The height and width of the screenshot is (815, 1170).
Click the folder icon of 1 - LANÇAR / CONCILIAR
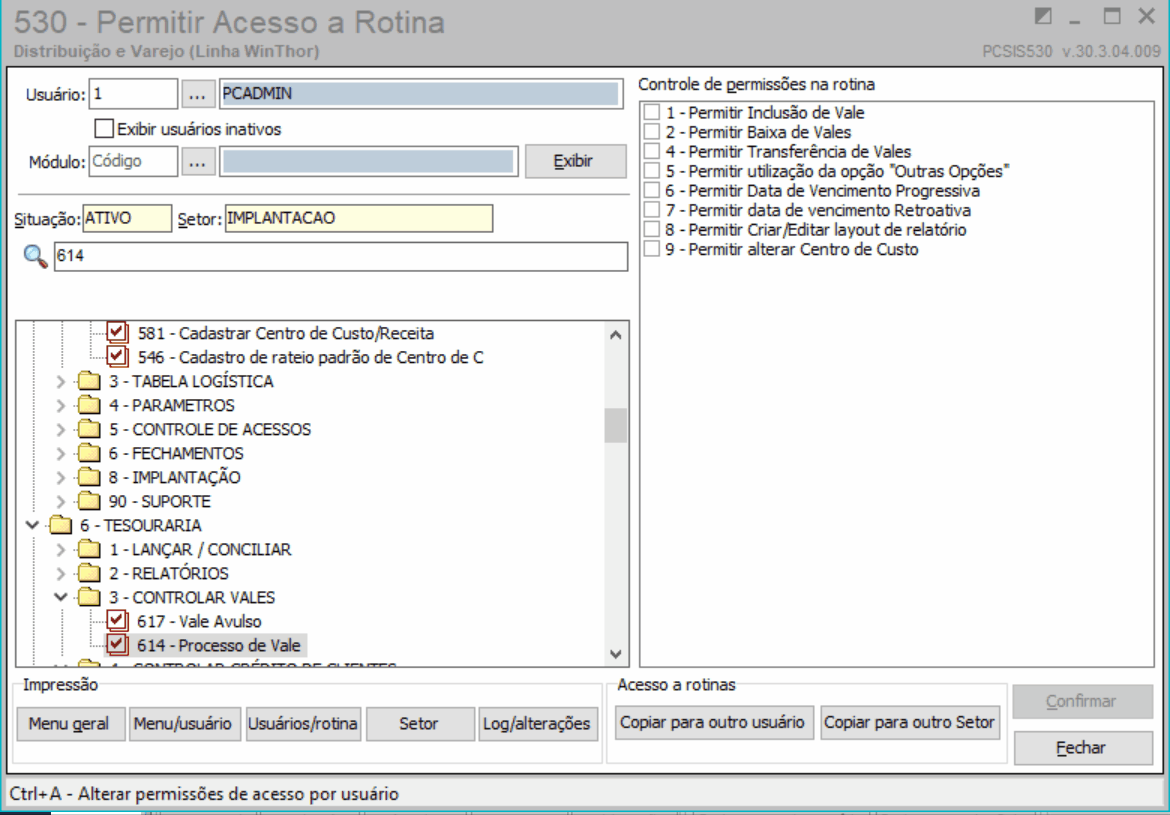point(90,550)
